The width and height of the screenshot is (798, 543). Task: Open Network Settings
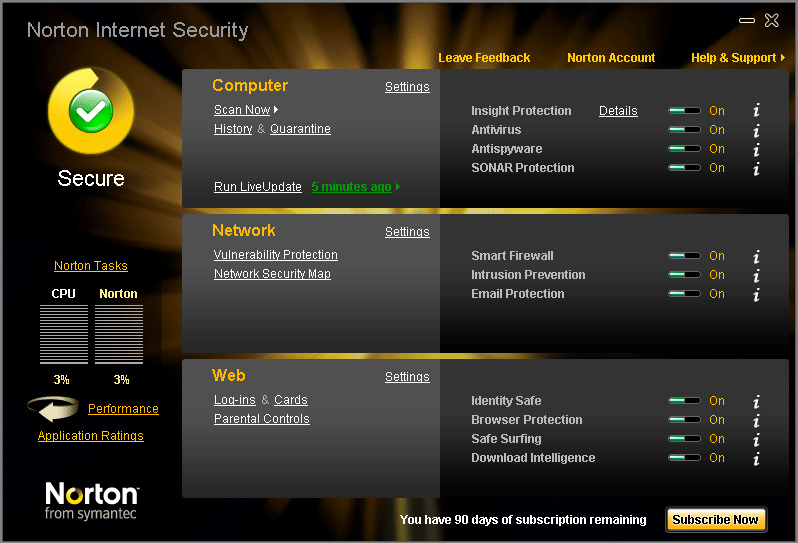(407, 232)
